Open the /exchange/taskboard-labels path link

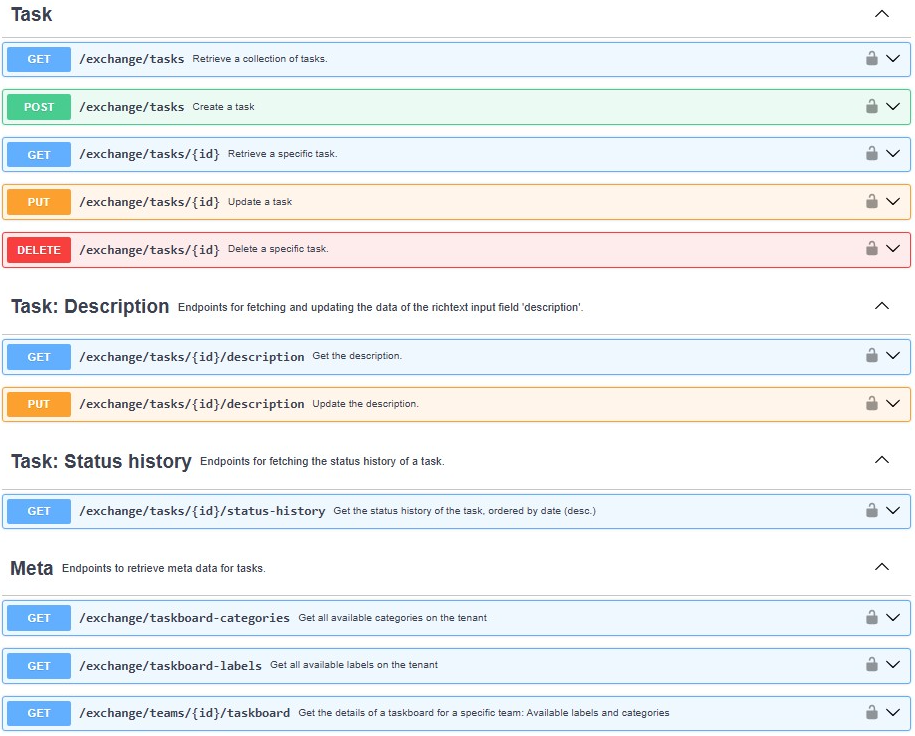pos(170,665)
